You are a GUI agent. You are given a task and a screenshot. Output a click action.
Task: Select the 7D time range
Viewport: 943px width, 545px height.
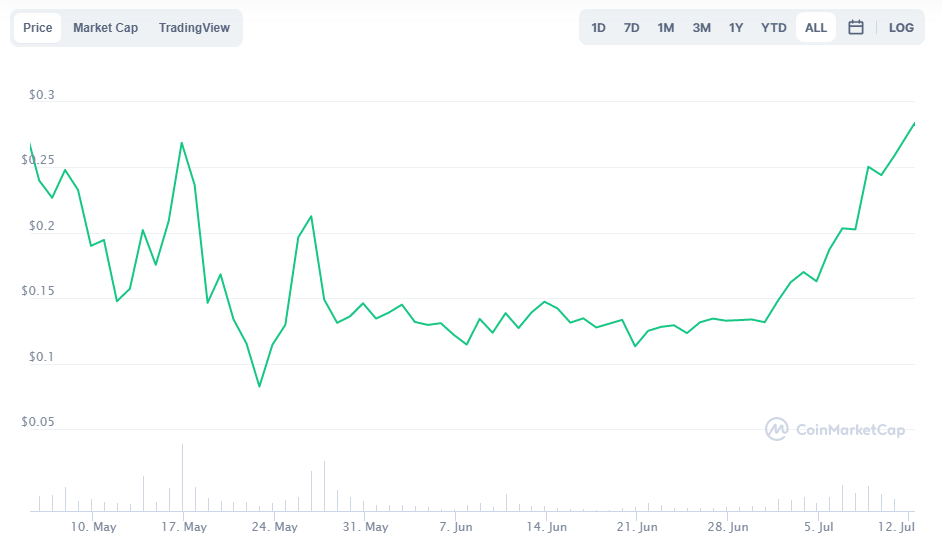(x=631, y=28)
